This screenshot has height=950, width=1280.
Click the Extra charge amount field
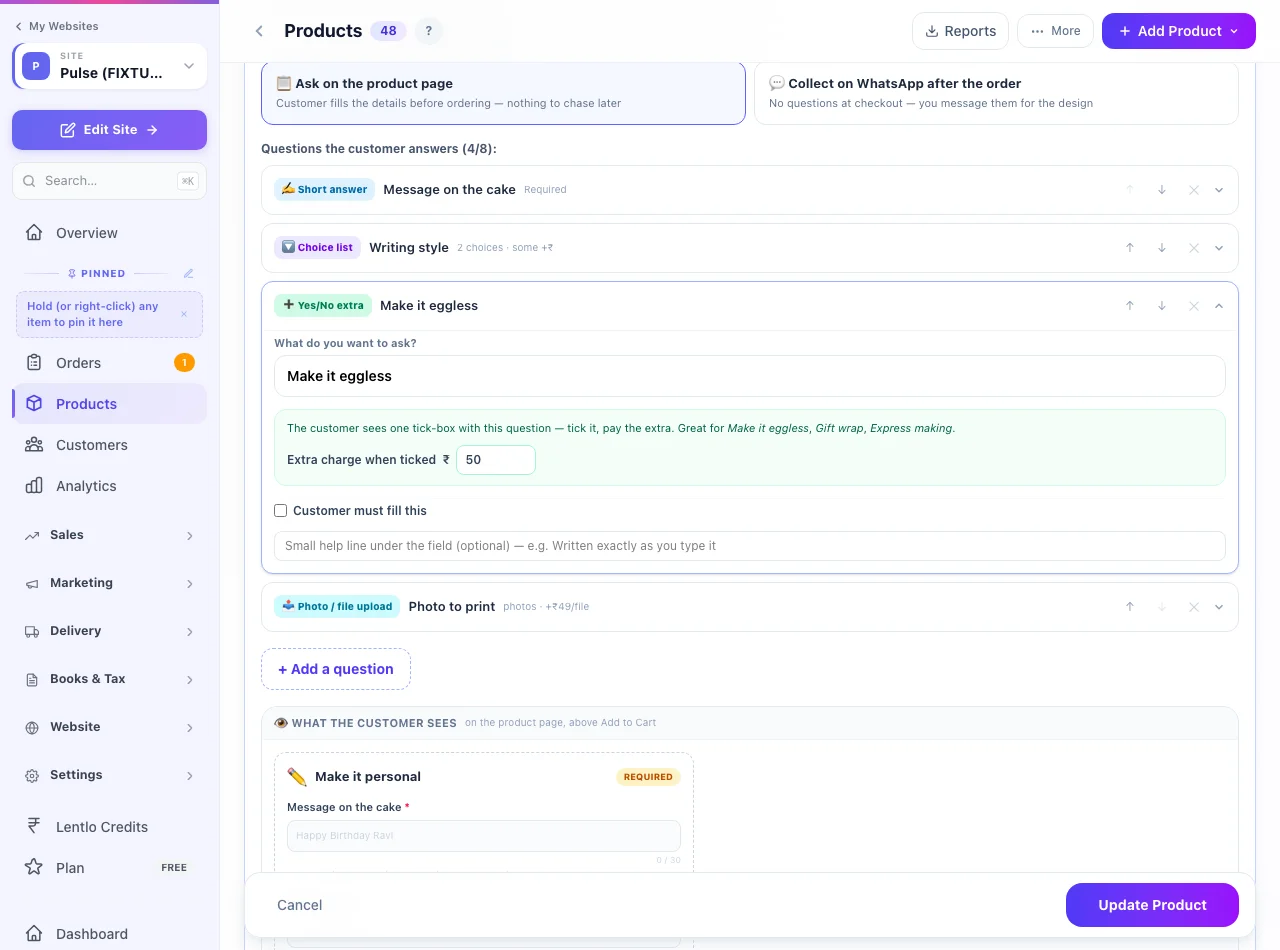click(496, 460)
